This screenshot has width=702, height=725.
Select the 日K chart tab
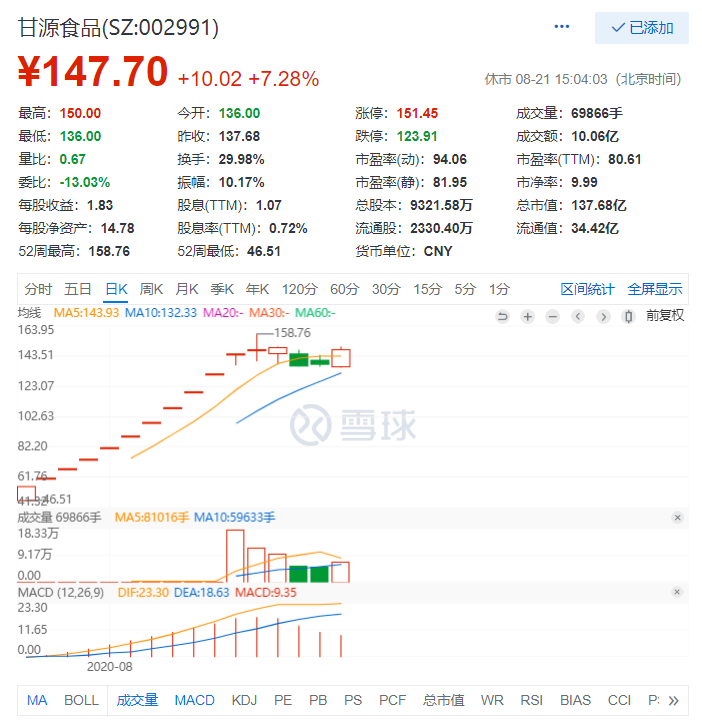pyautogui.click(x=116, y=289)
